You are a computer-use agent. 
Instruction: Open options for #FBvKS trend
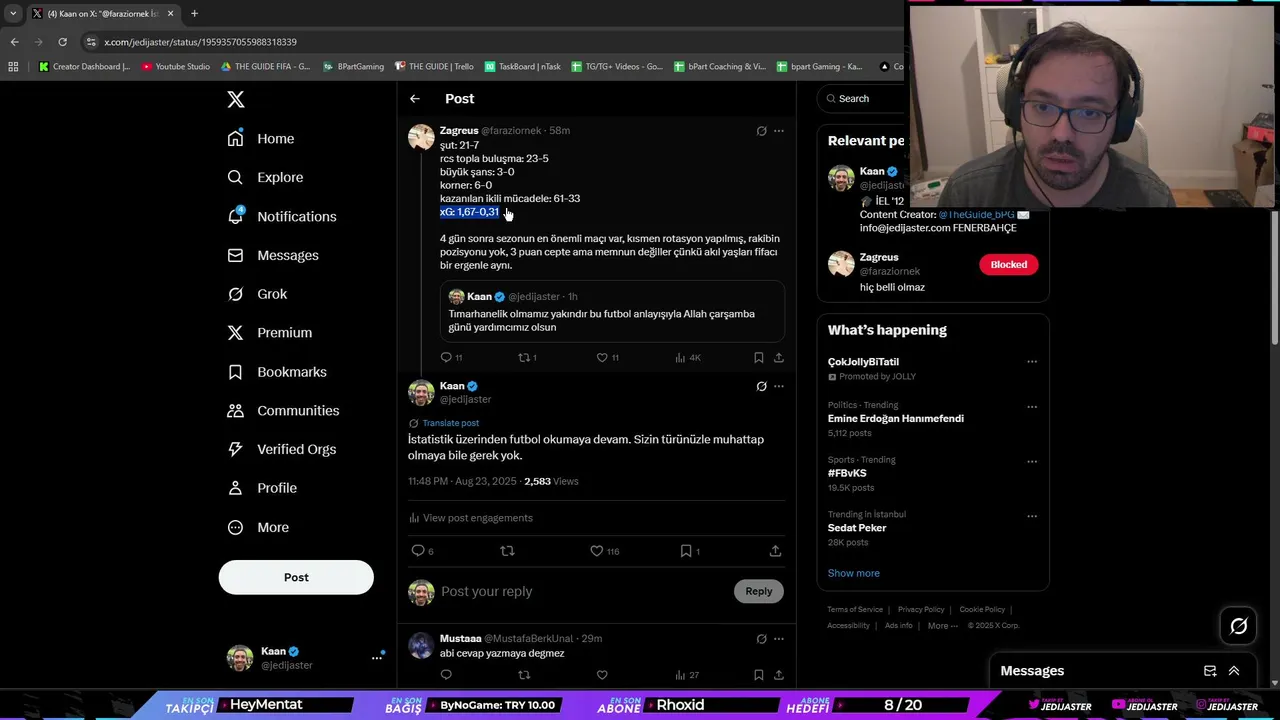tap(1032, 462)
